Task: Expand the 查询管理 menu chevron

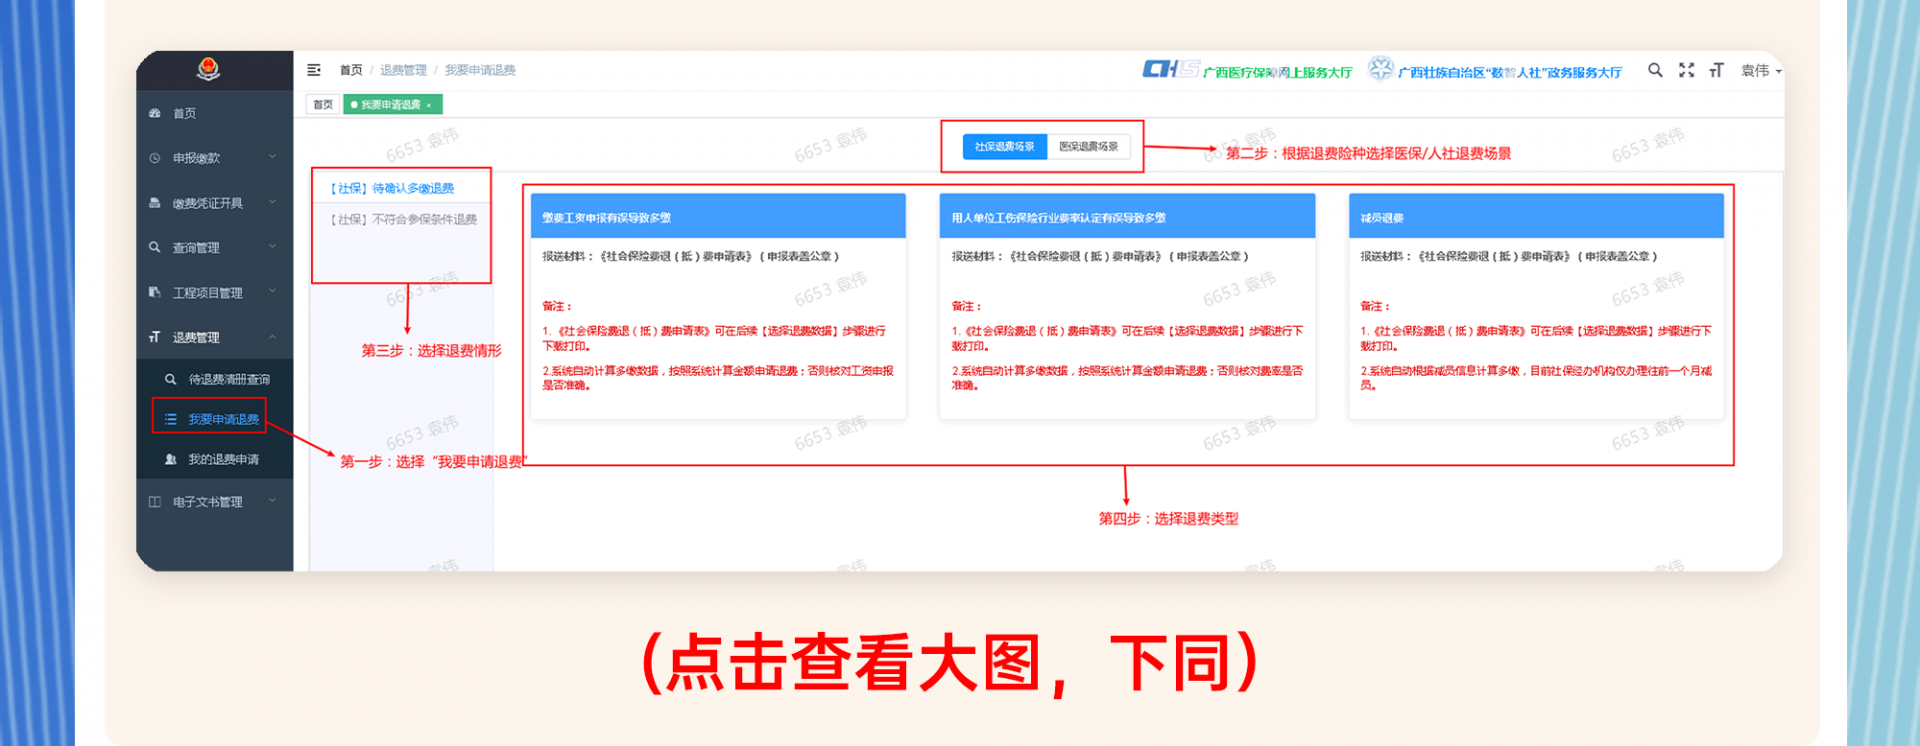Action: click(272, 247)
